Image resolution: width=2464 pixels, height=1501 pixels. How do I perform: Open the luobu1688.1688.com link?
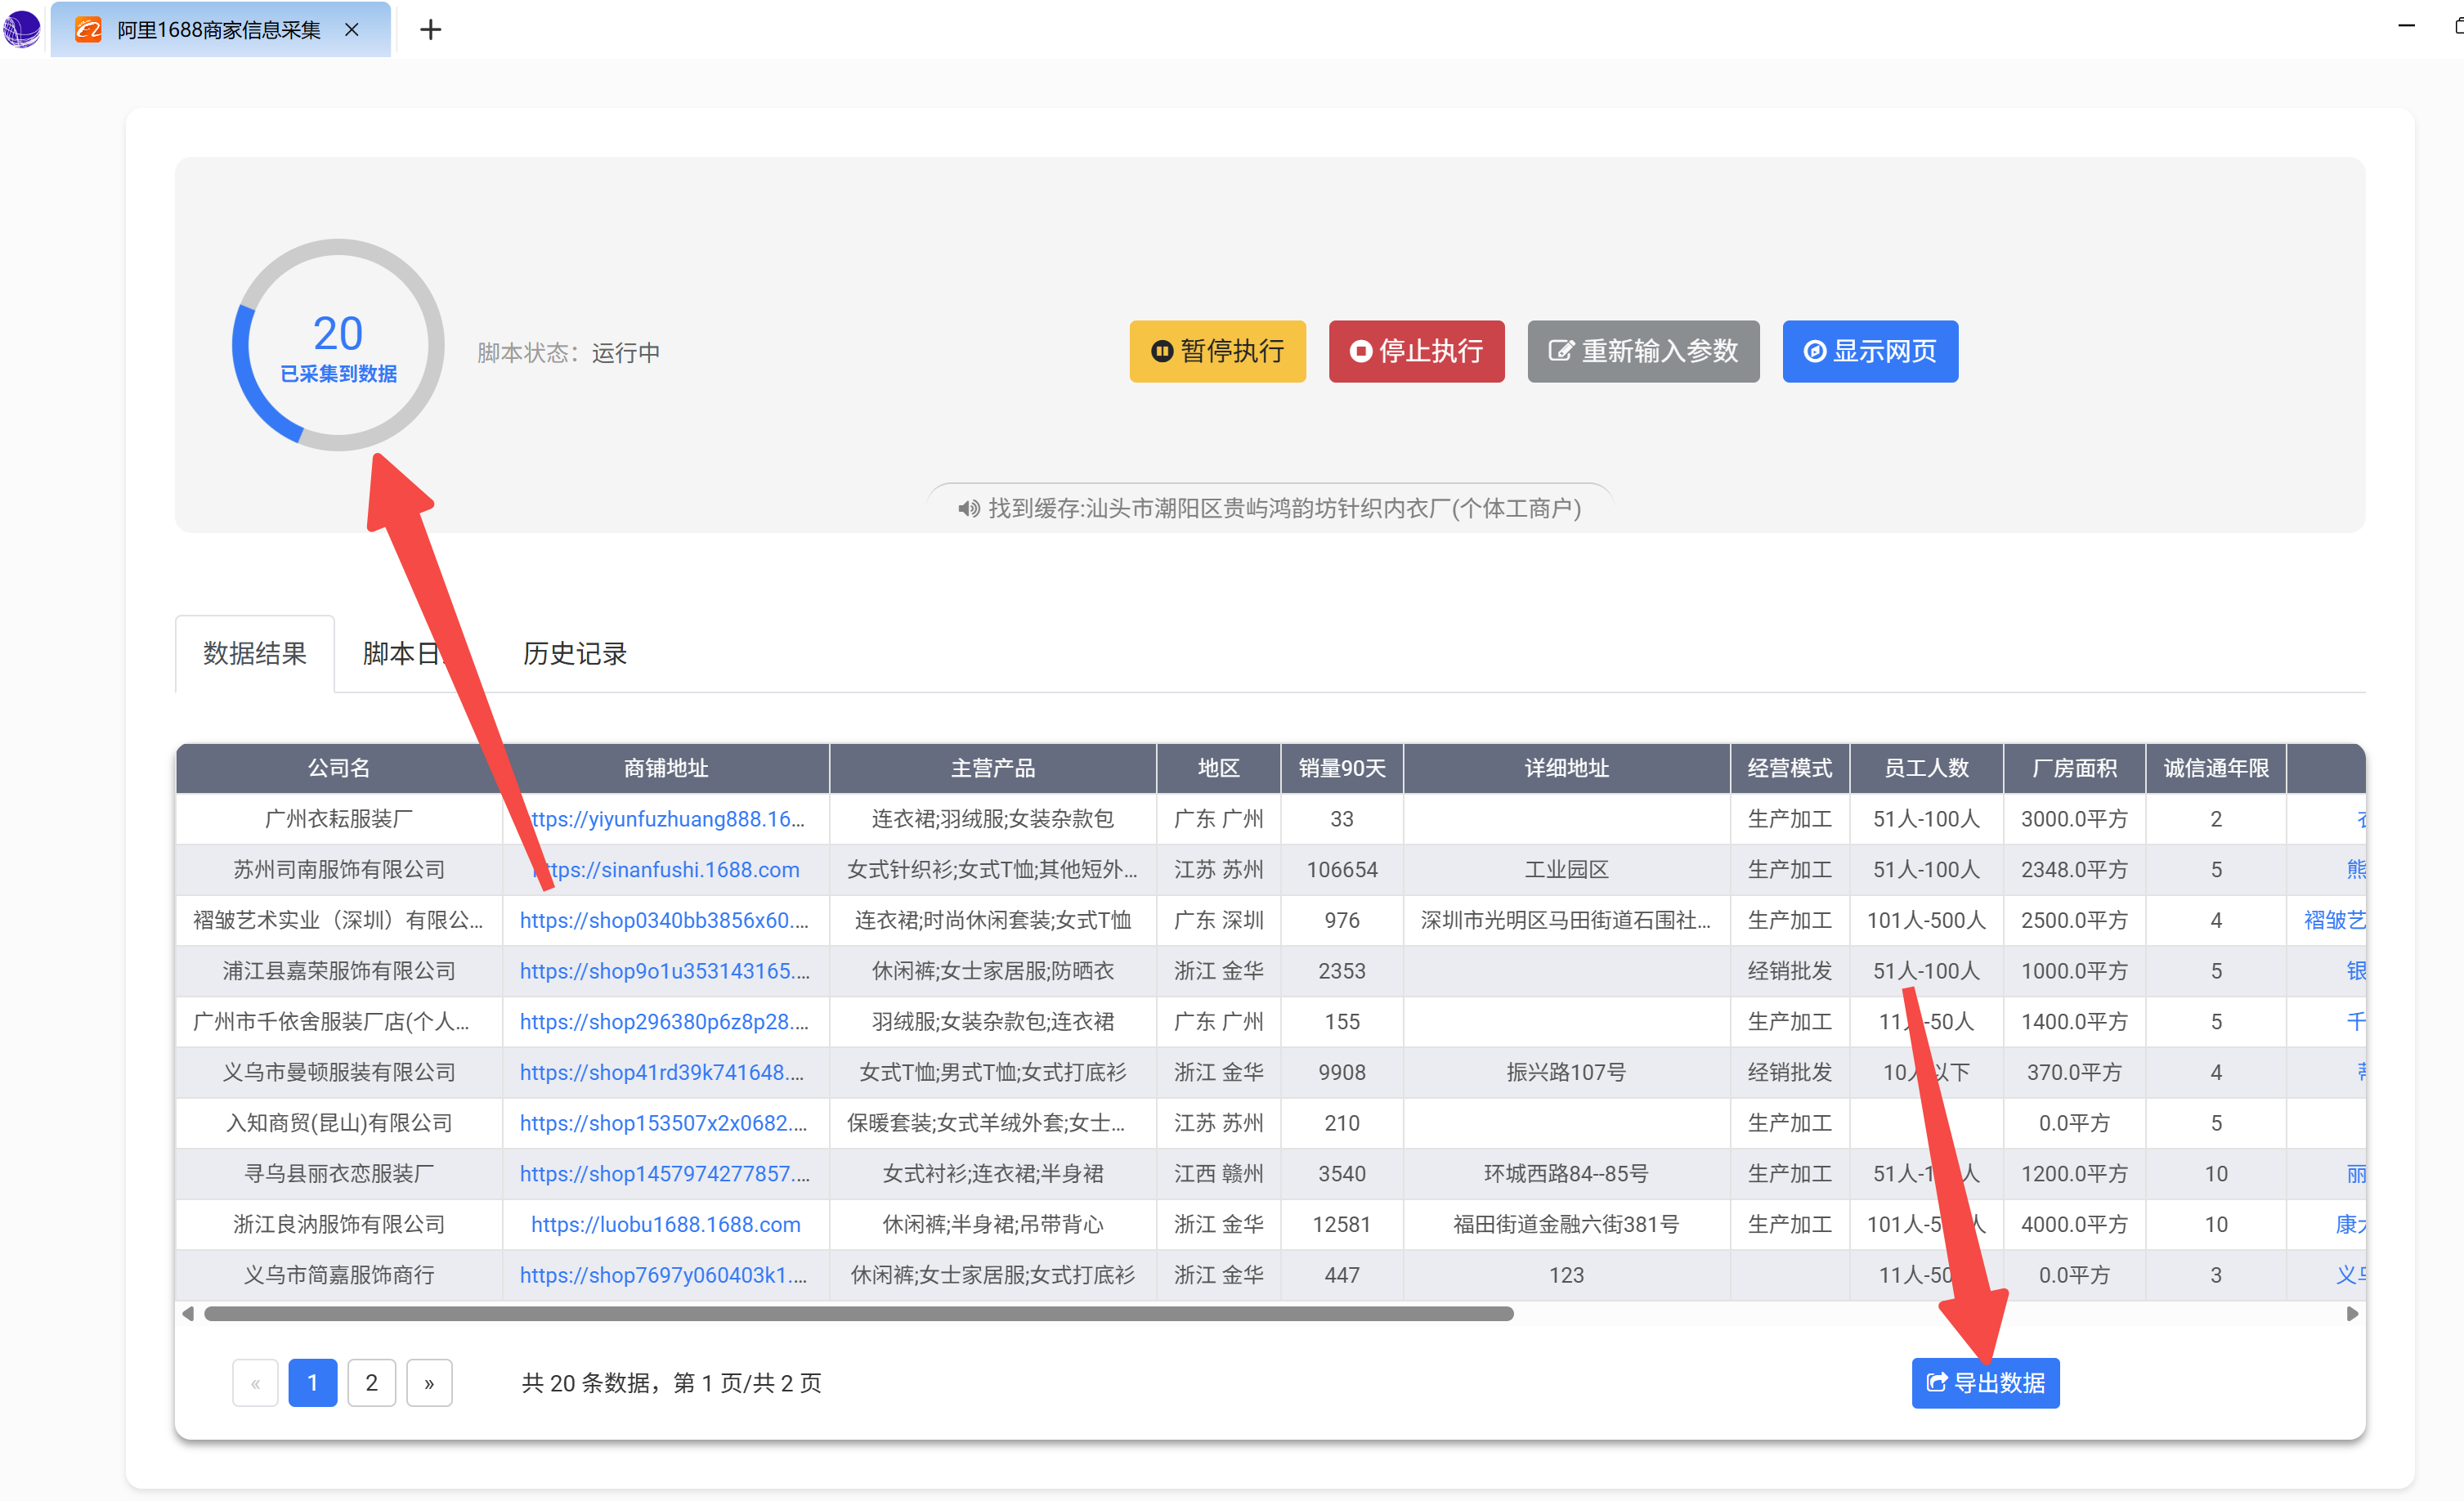(x=666, y=1225)
